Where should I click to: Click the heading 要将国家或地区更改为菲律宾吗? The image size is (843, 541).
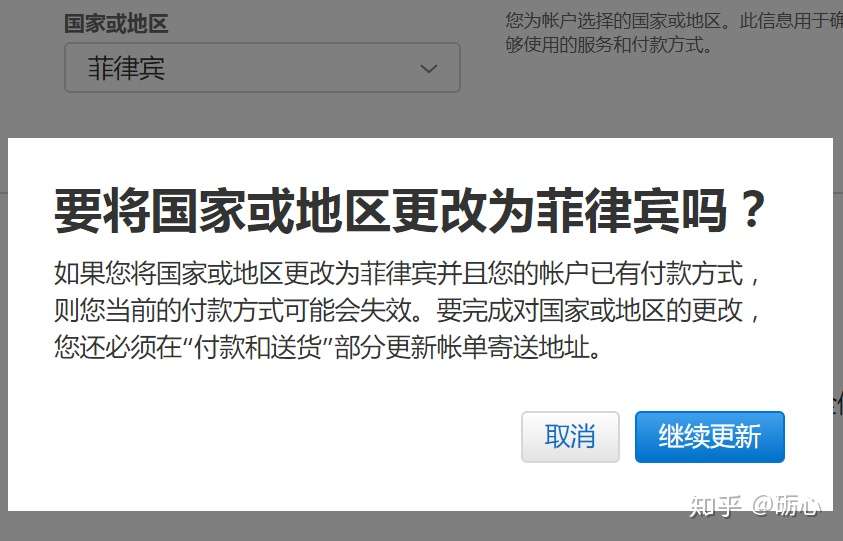(409, 210)
